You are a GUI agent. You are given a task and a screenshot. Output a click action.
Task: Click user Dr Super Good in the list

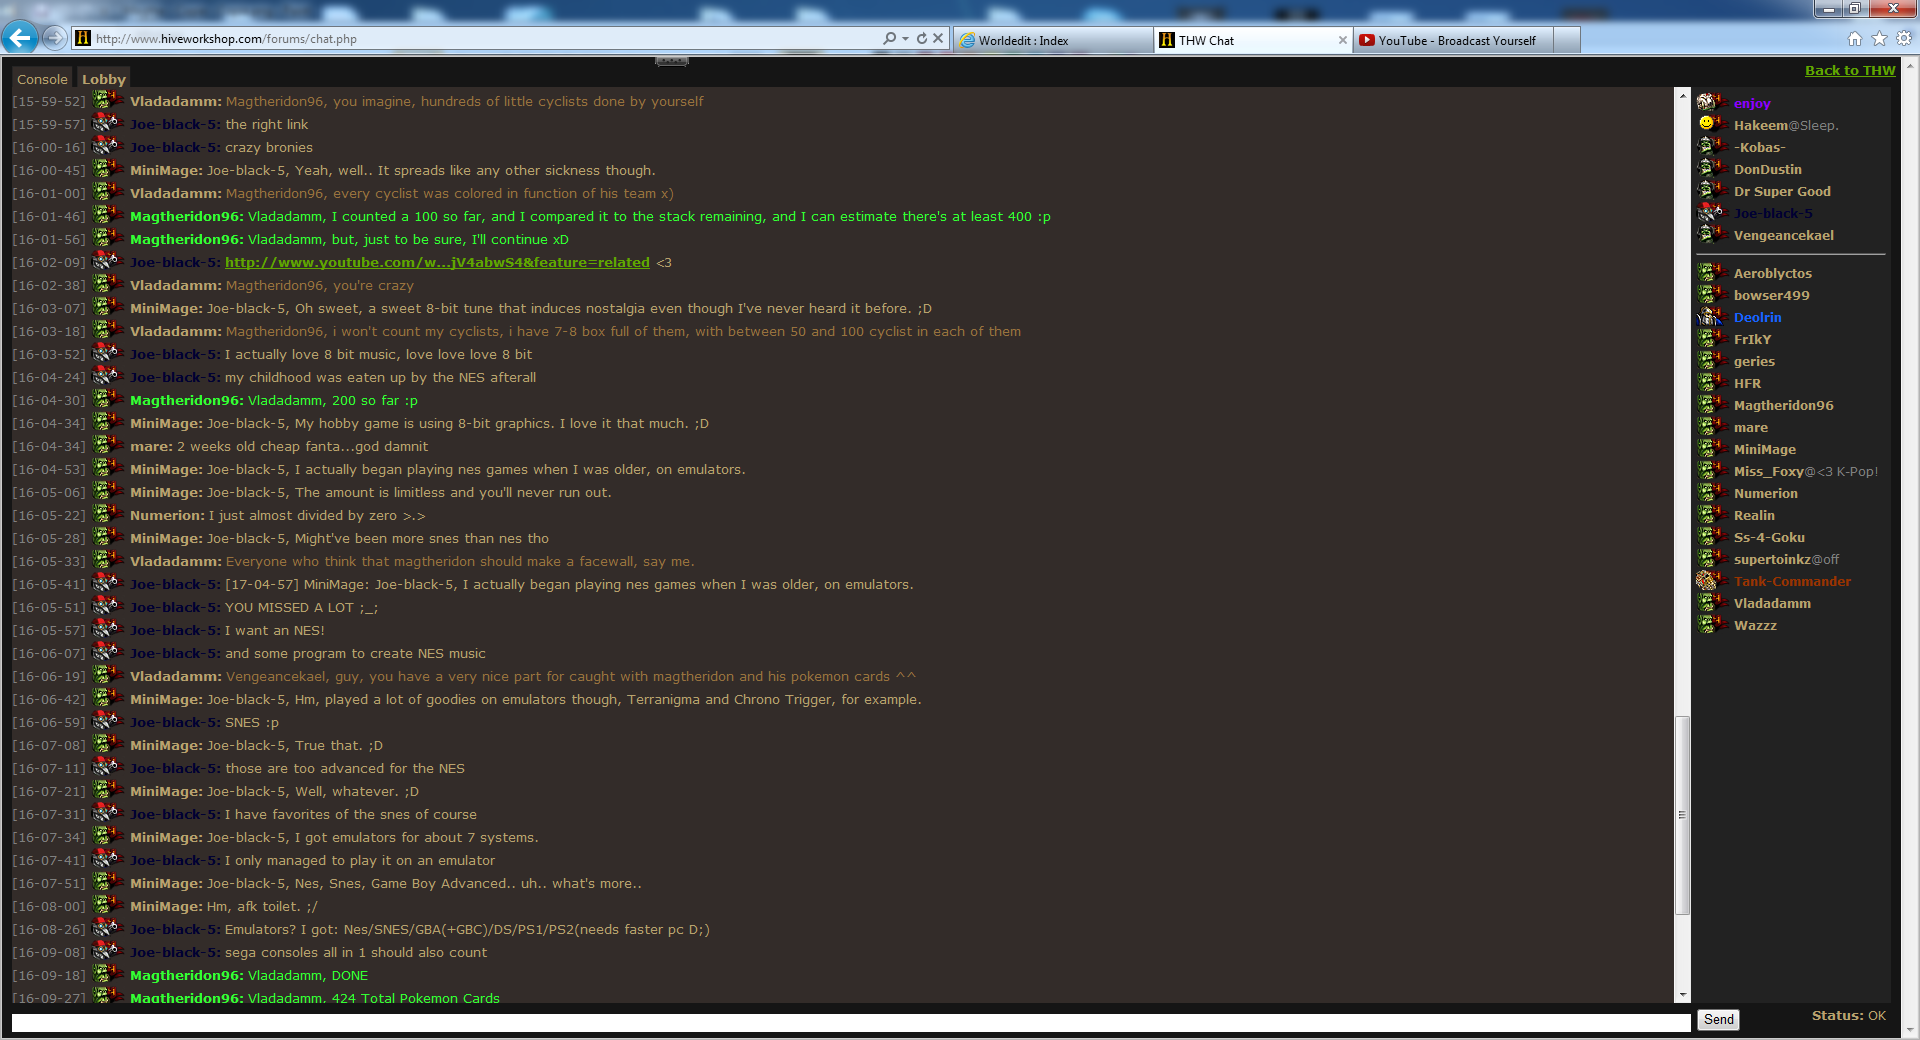click(1782, 191)
